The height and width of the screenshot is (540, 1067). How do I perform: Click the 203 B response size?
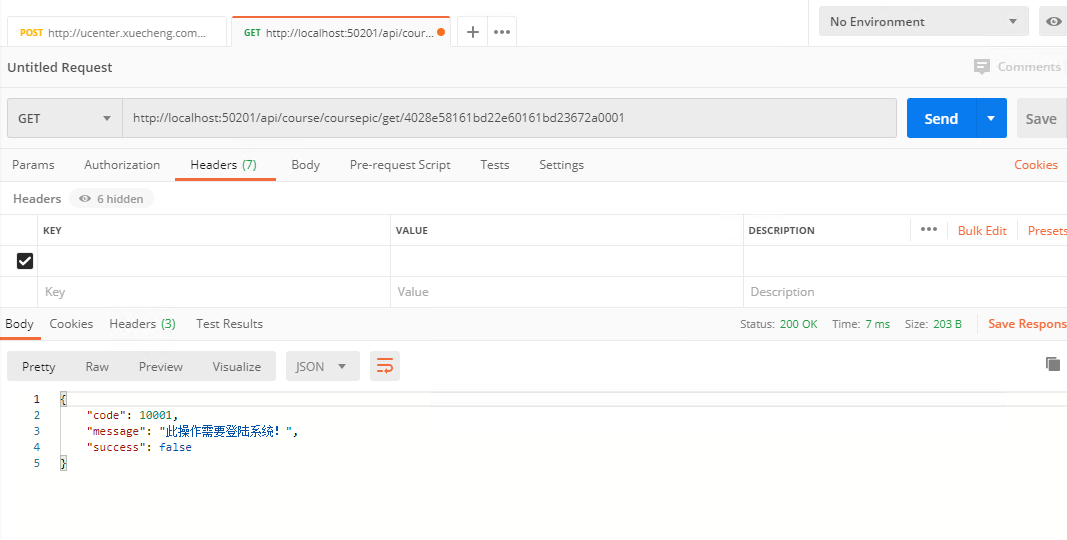coord(947,324)
